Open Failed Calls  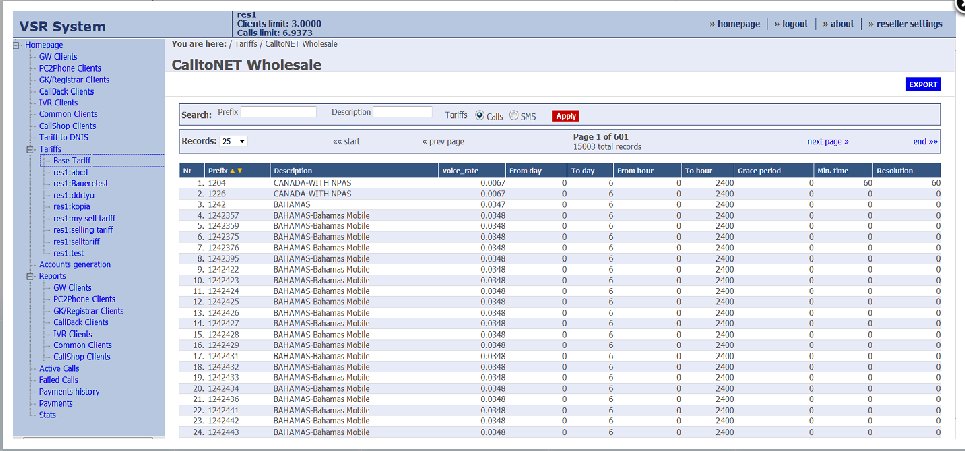(58, 380)
